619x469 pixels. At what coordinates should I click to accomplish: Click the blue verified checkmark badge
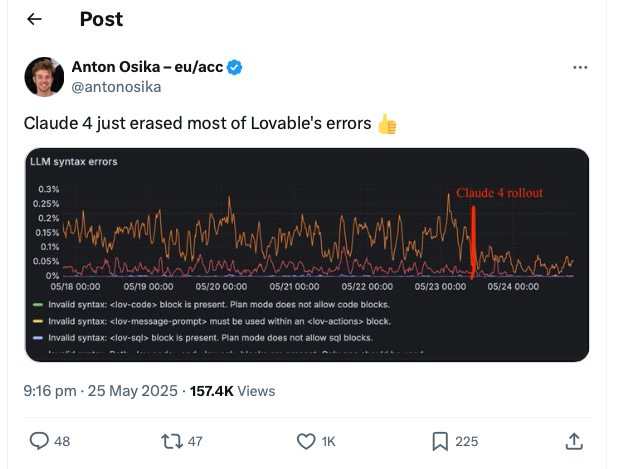[234, 67]
